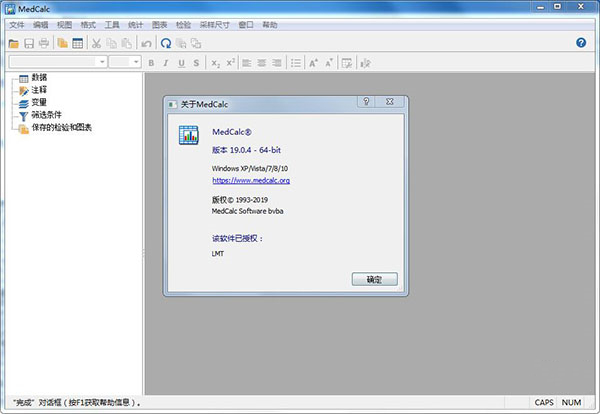Open the 统计 menu
This screenshot has height=414, width=600.
coord(135,25)
